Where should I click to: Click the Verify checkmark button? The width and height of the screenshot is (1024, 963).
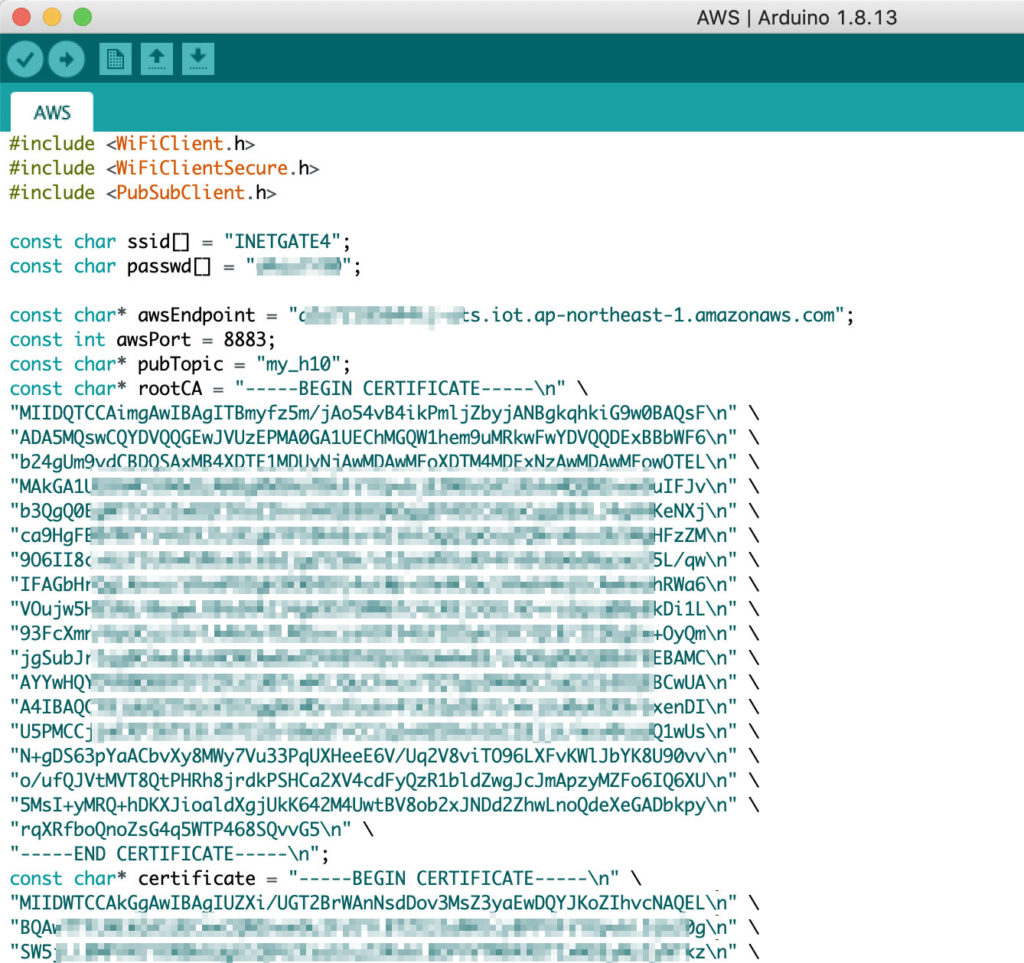coord(25,59)
